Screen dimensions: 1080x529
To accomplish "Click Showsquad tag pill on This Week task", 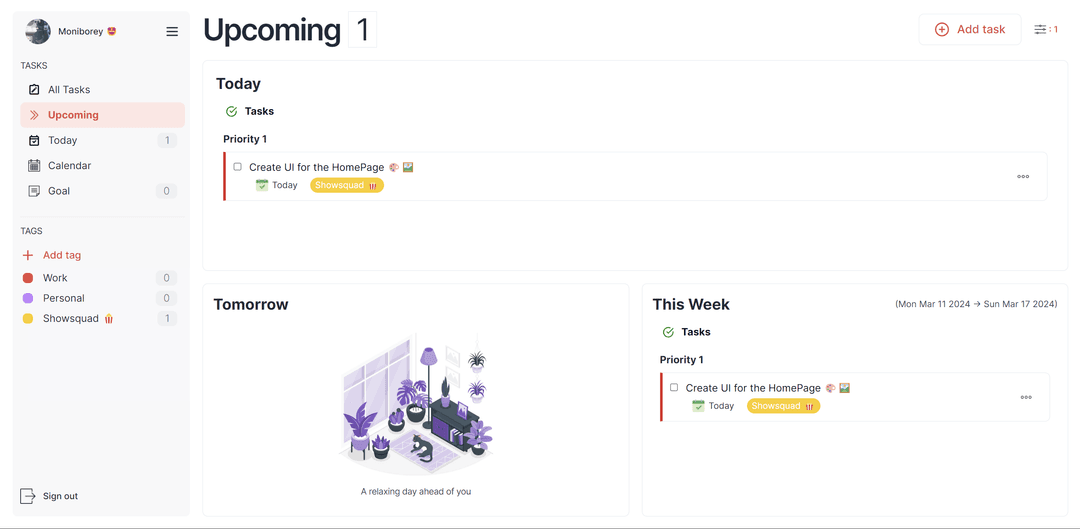I will tap(783, 406).
